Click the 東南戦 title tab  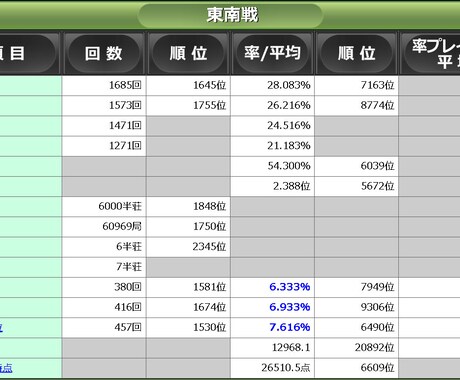click(230, 15)
